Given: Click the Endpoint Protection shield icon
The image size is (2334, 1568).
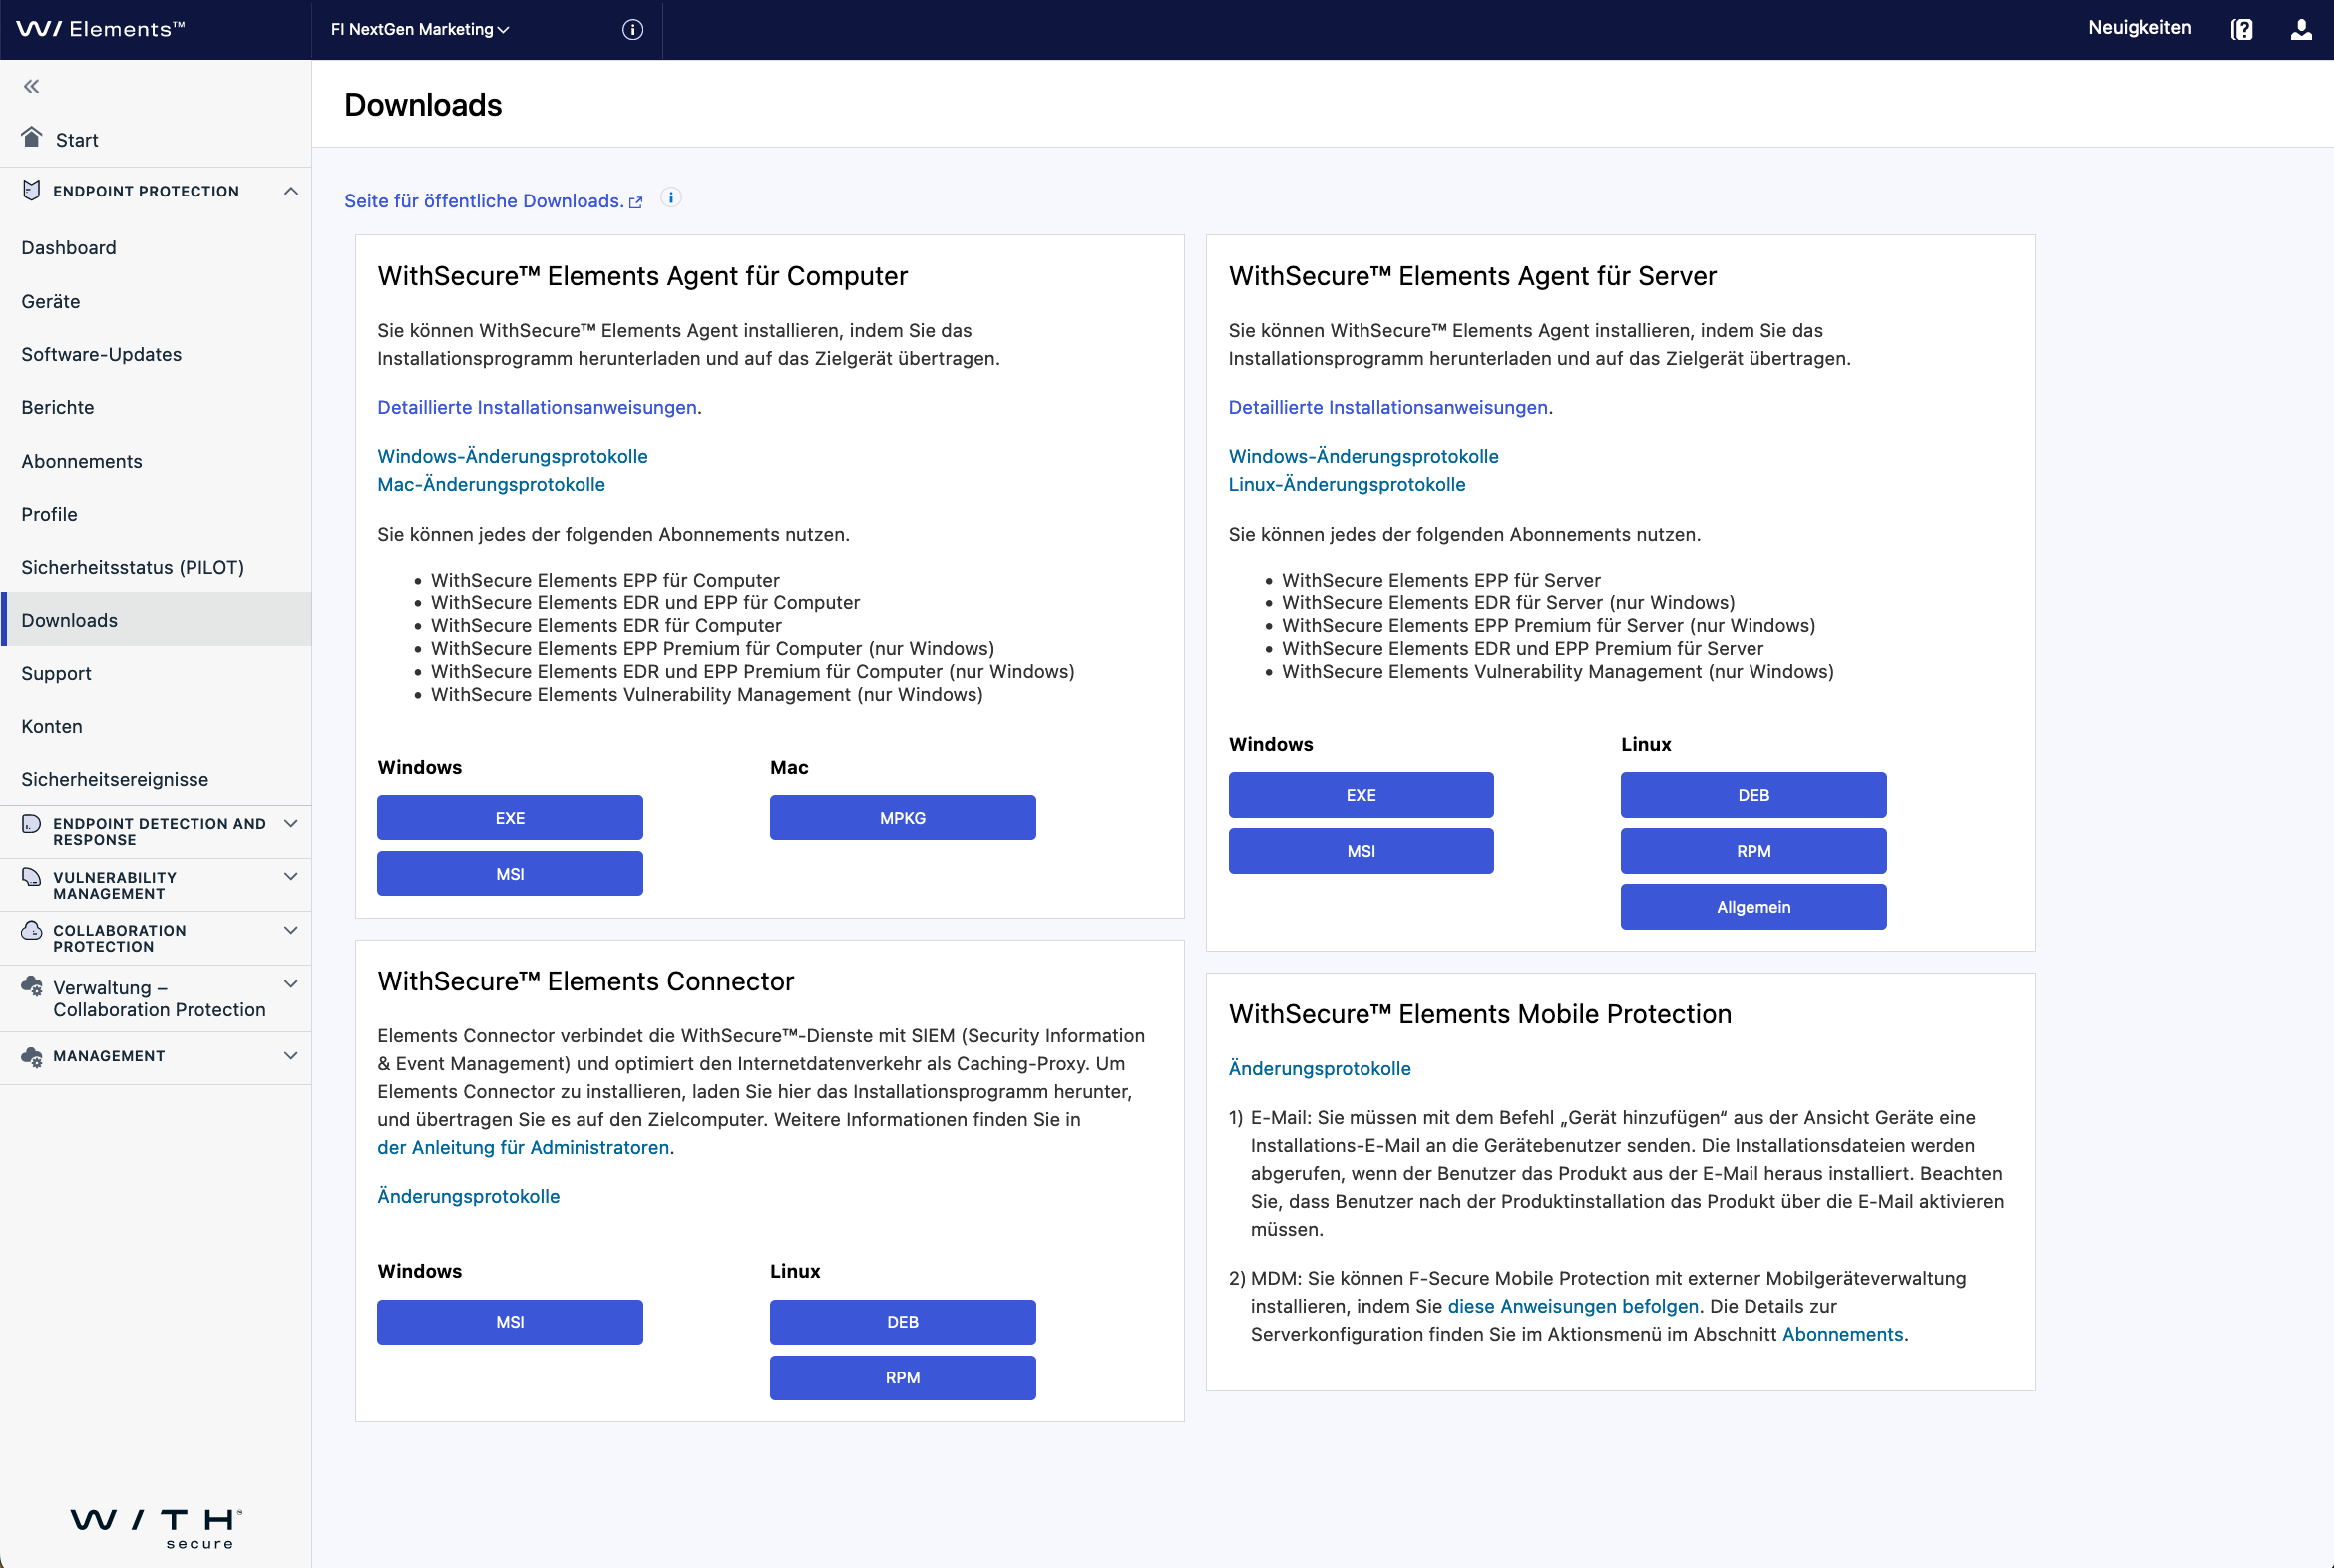Looking at the screenshot, I should 32,190.
